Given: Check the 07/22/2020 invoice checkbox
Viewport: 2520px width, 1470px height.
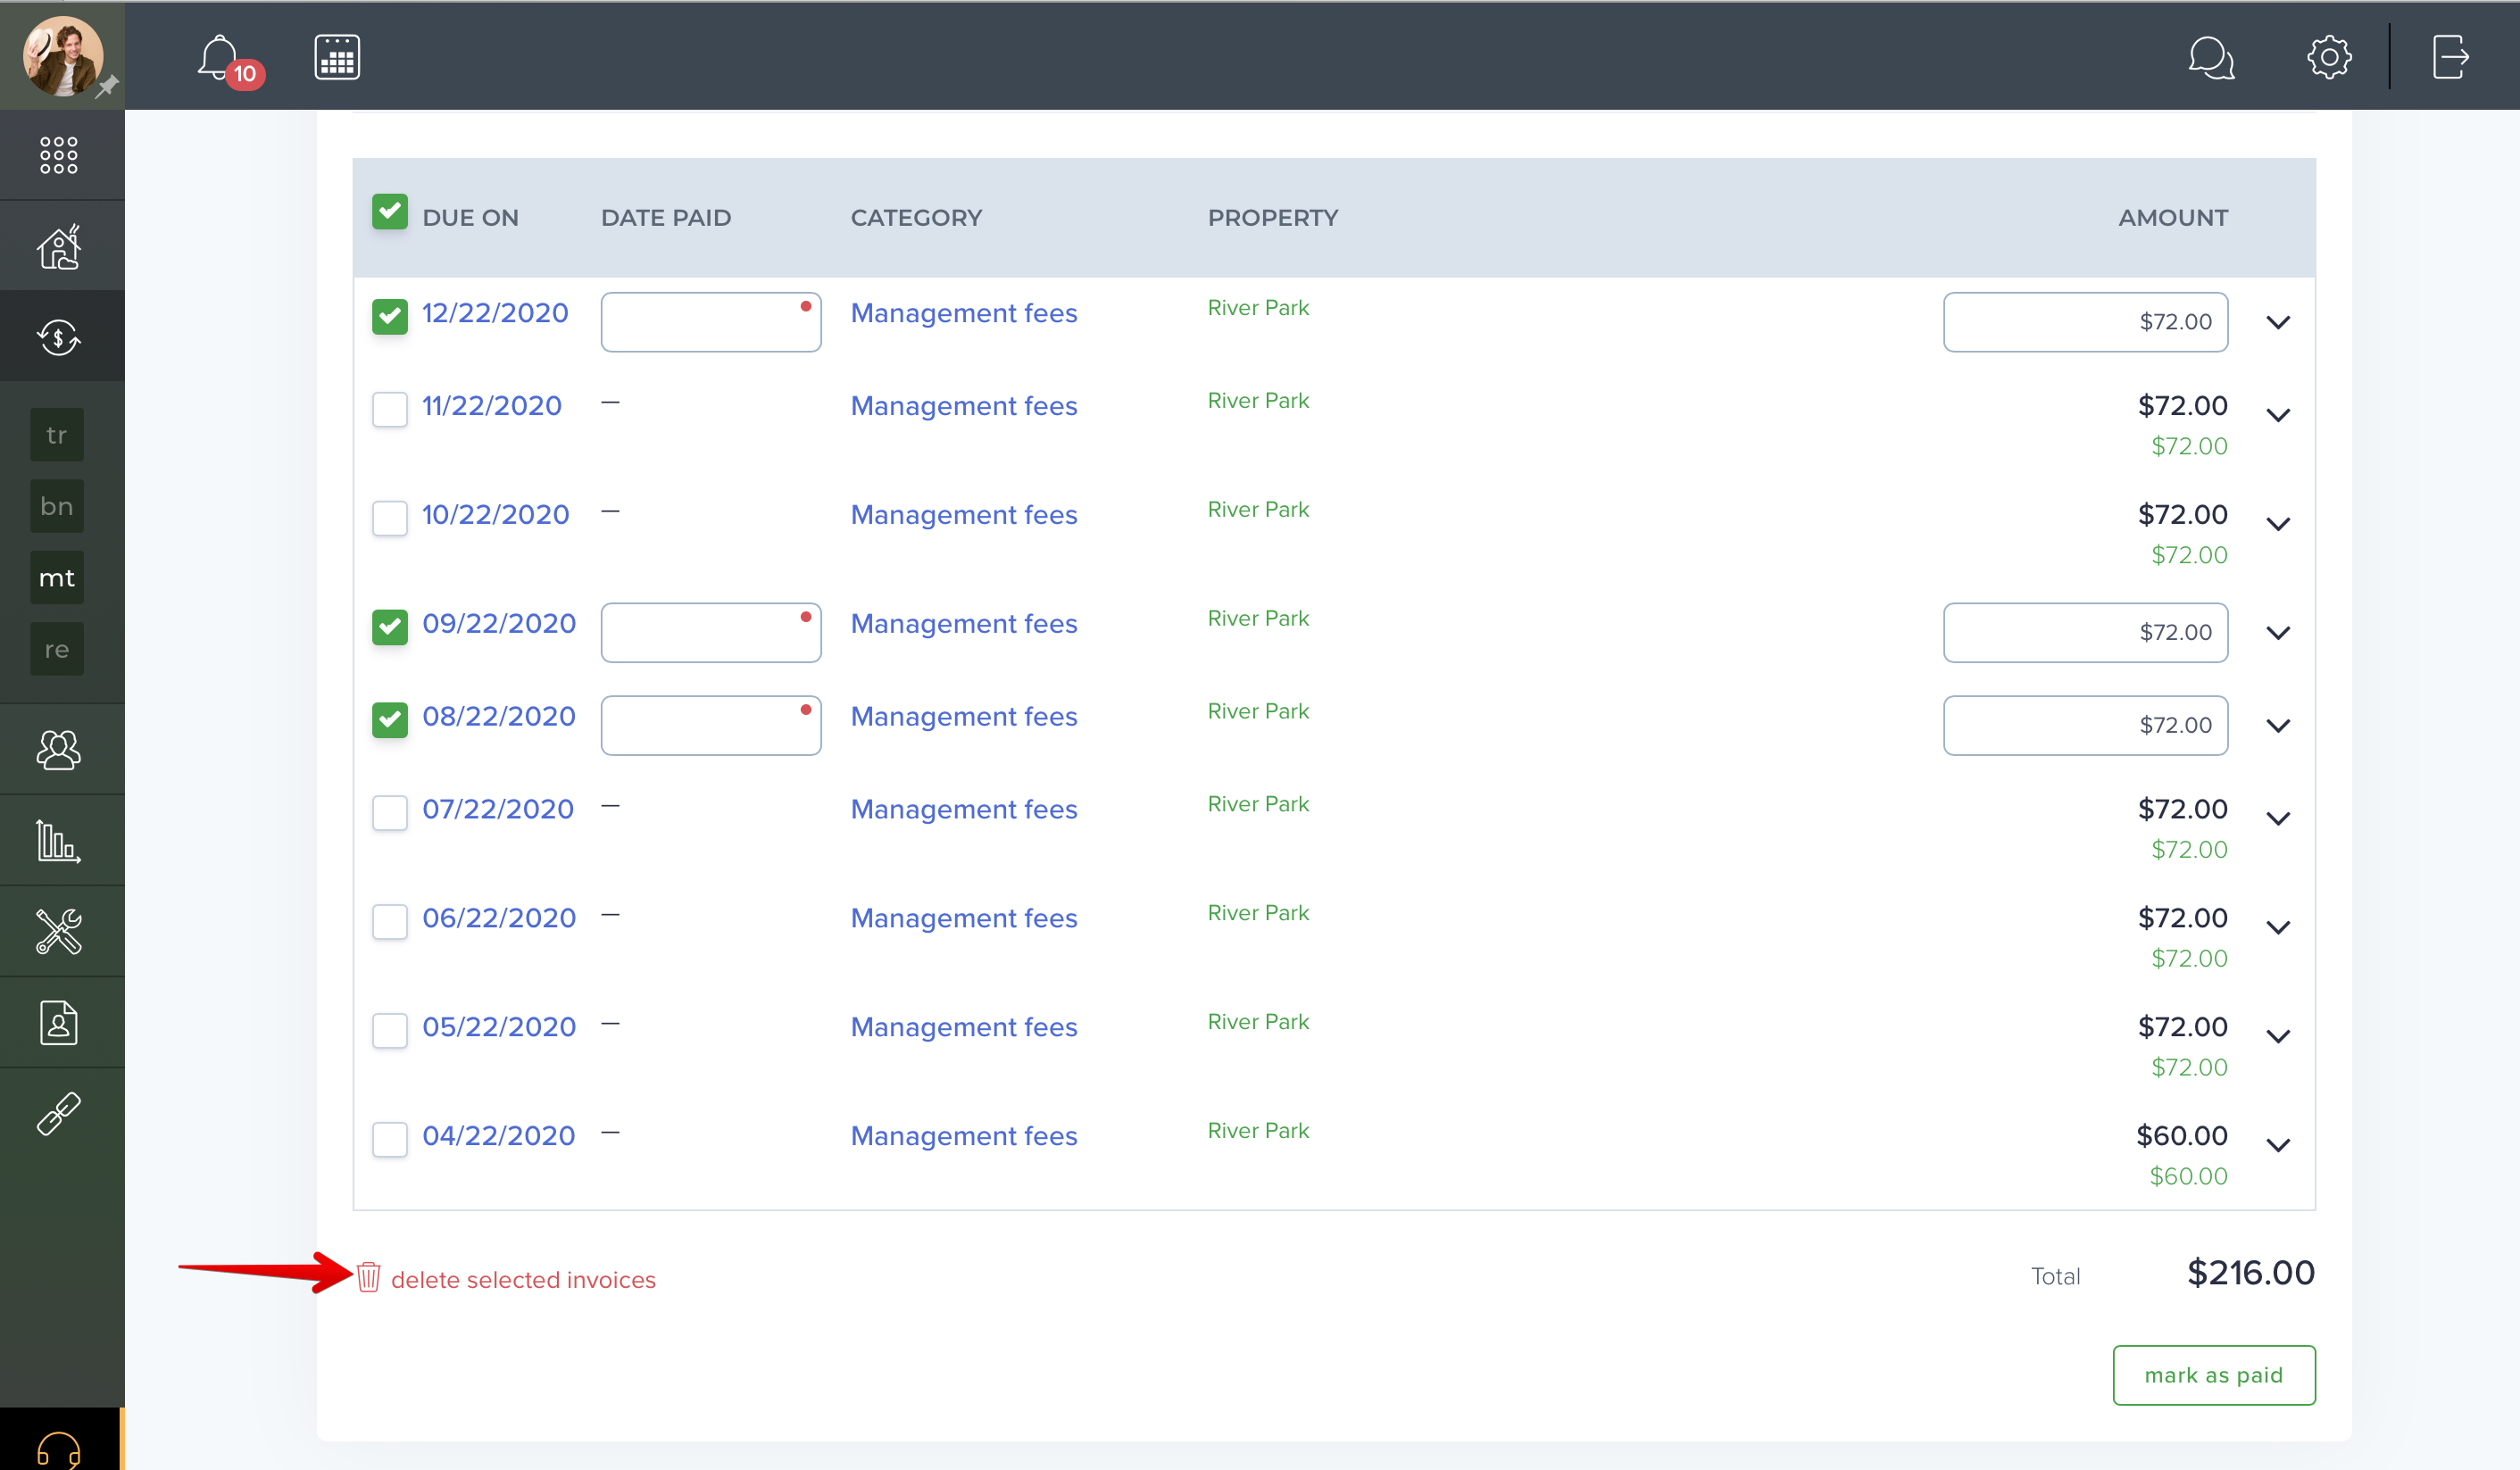Looking at the screenshot, I should (x=390, y=812).
